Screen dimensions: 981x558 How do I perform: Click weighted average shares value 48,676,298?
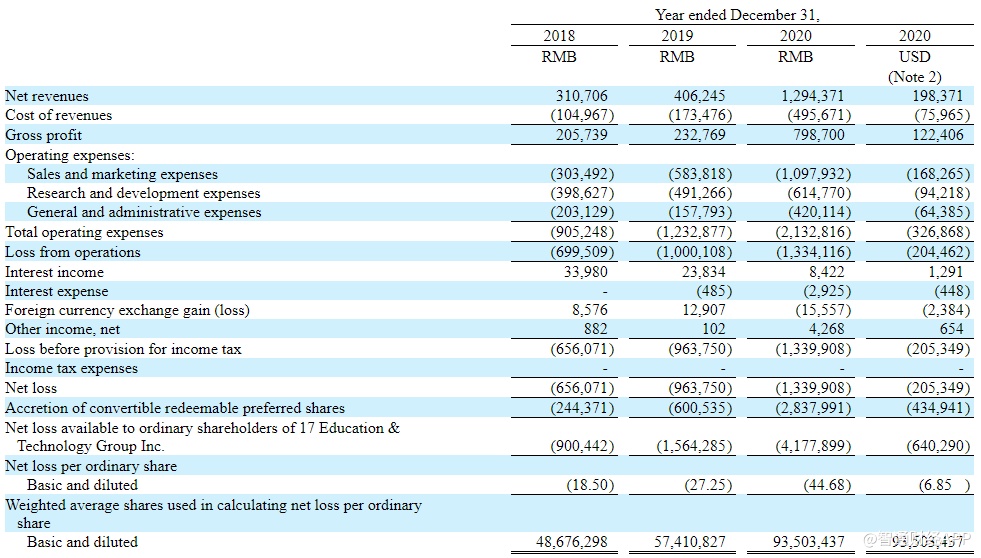coord(571,542)
